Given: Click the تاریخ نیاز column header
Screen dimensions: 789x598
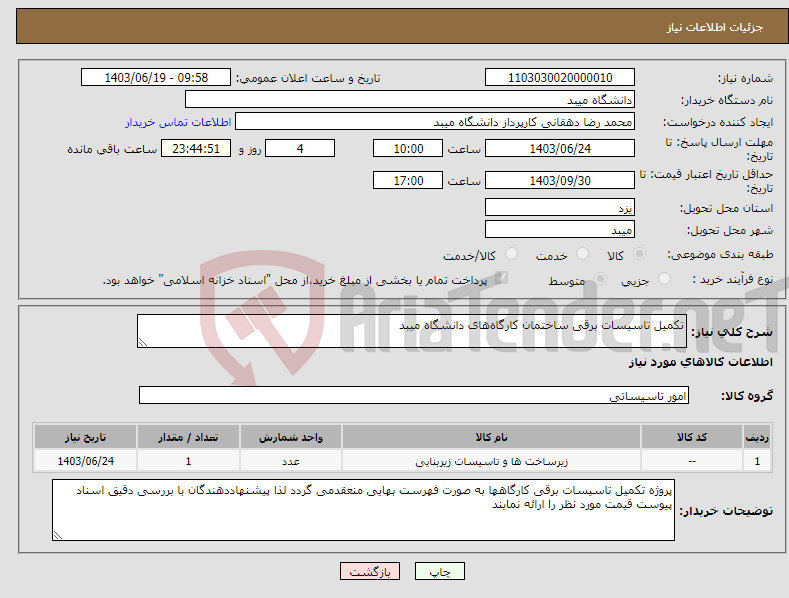Looking at the screenshot, I should pos(86,437).
